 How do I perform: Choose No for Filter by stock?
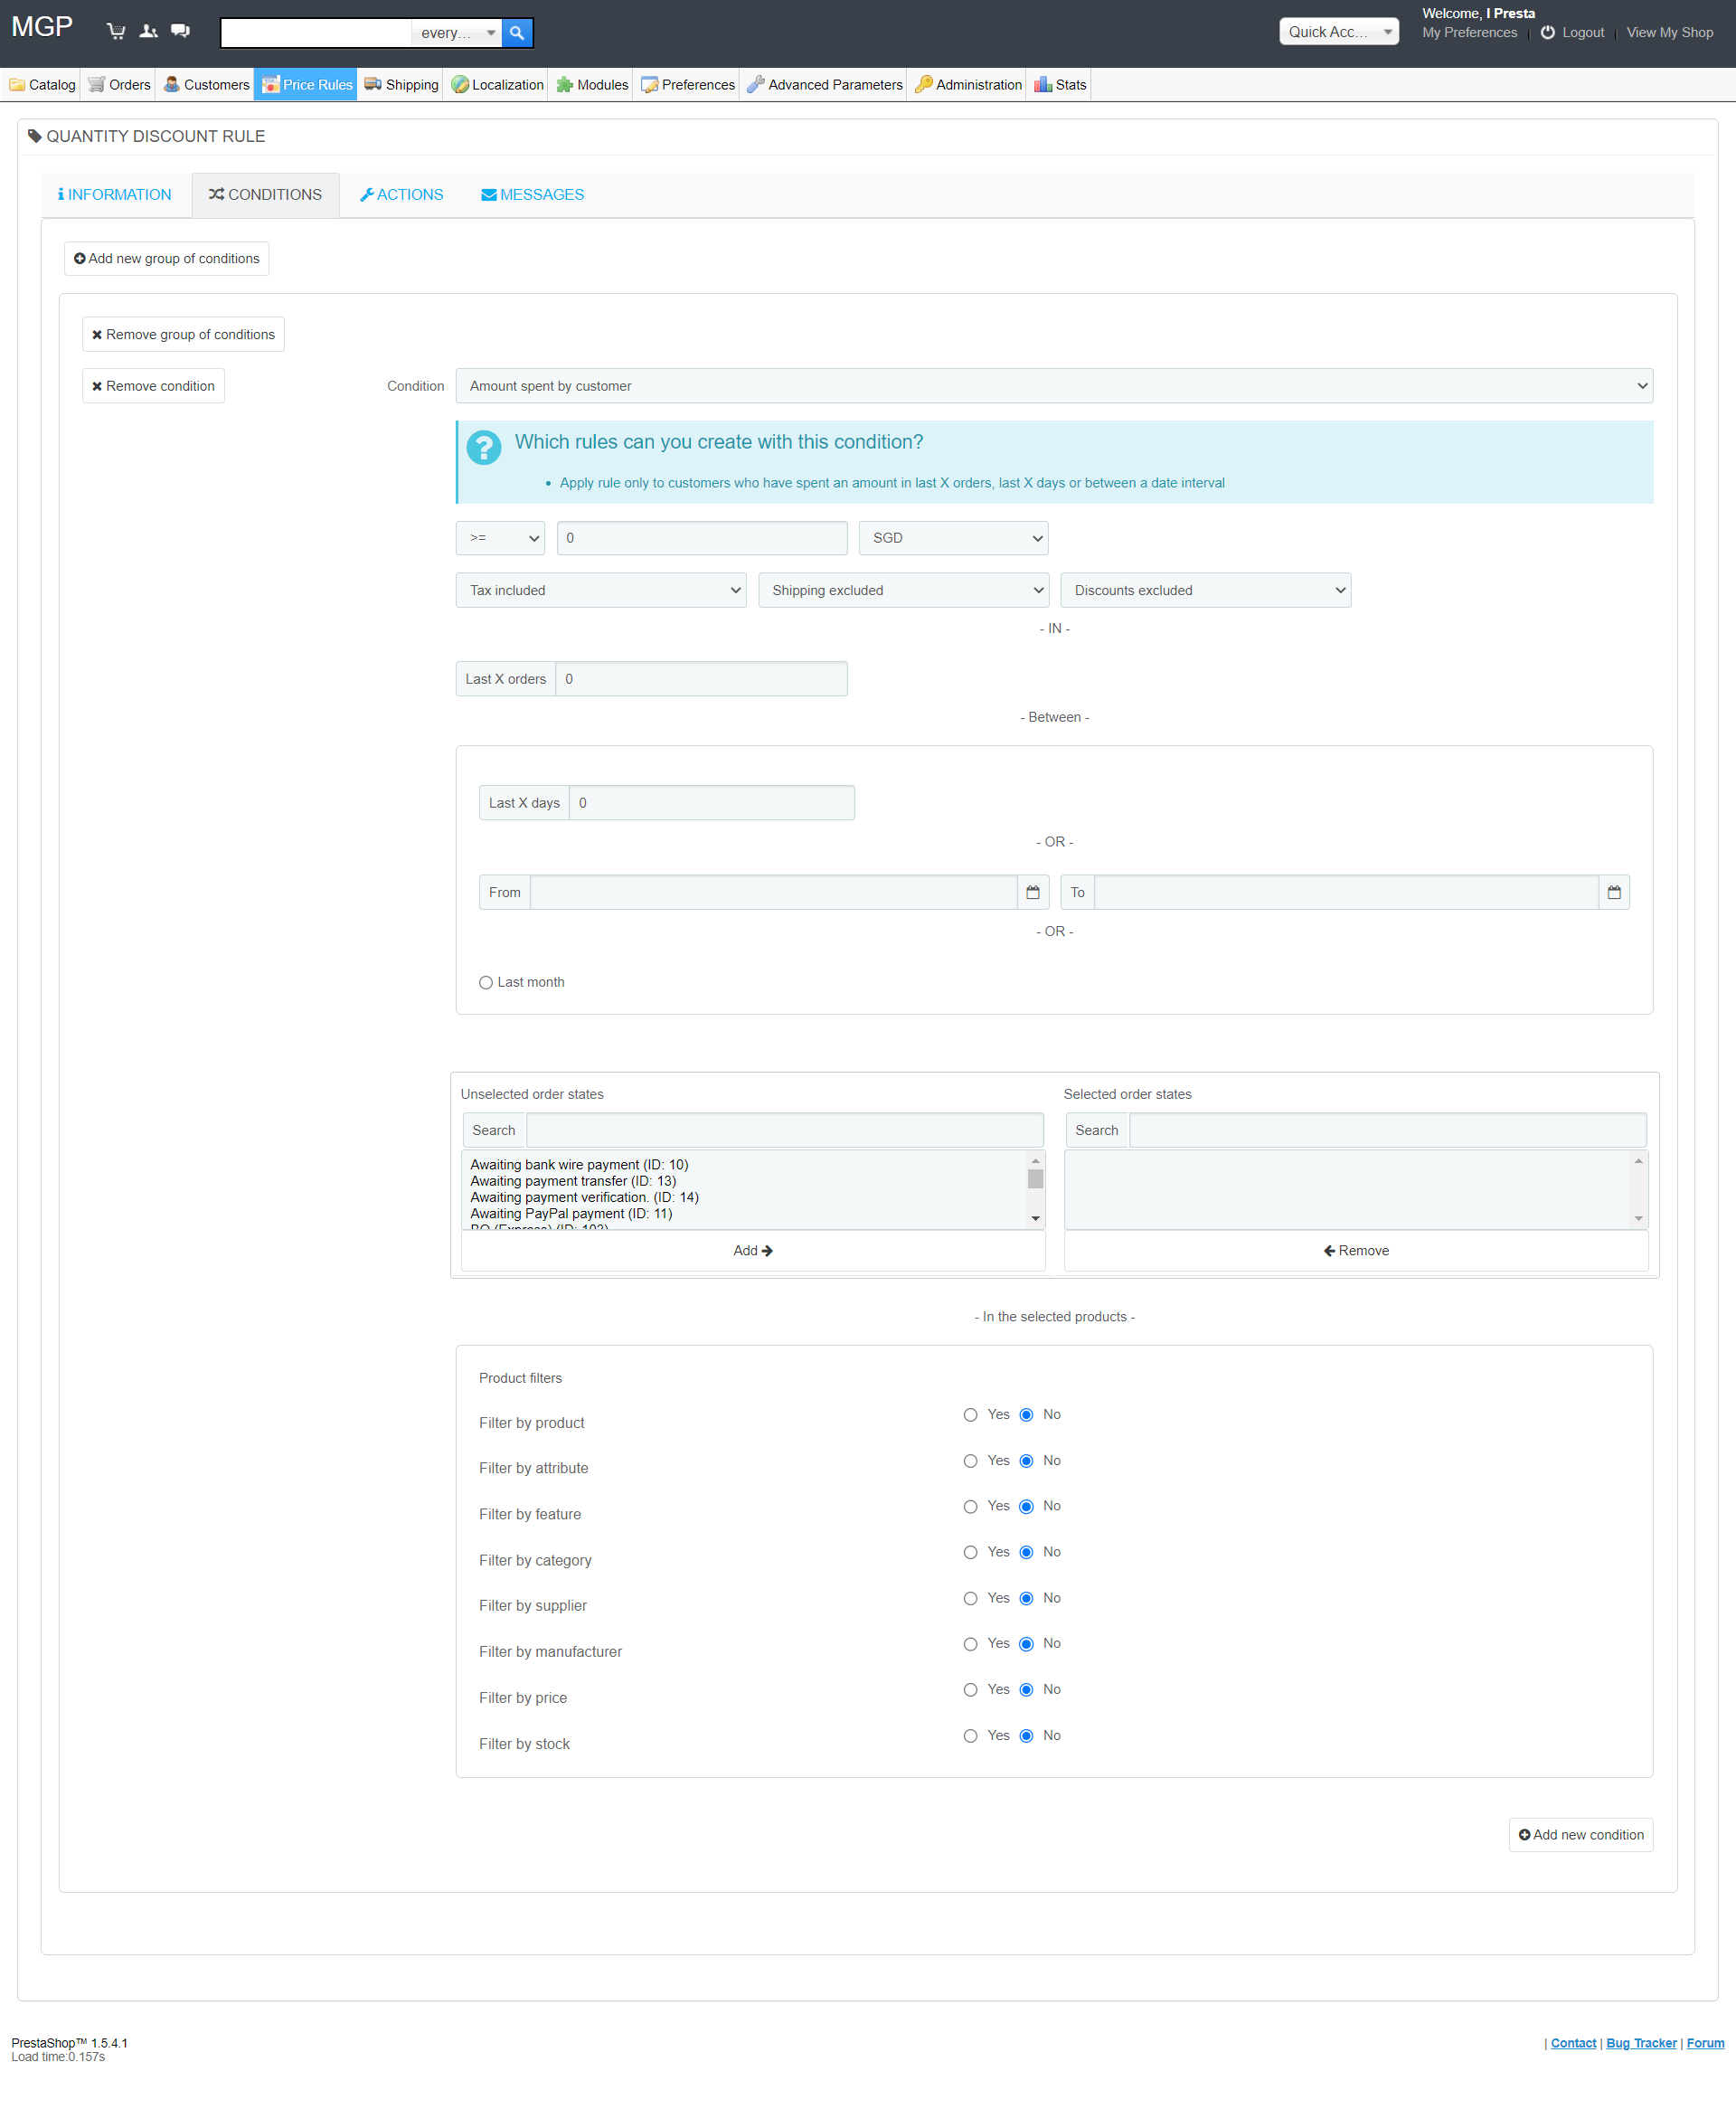coord(1026,1735)
